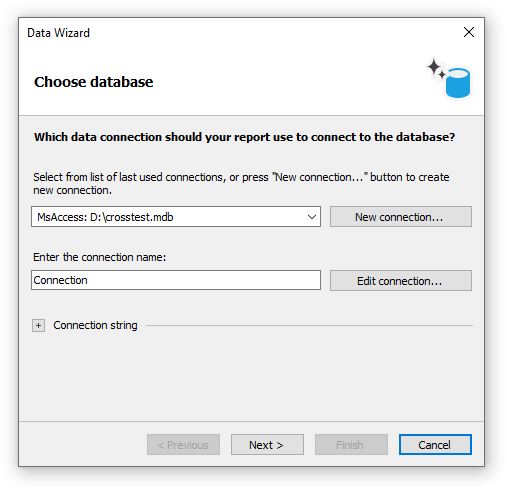
Task: Click the Data Wizard title bar text
Action: pyautogui.click(x=58, y=33)
